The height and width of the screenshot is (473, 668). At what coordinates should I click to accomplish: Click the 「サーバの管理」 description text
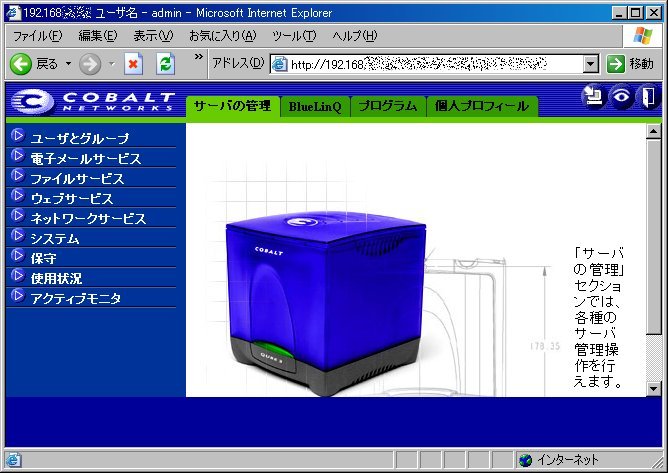(598, 317)
